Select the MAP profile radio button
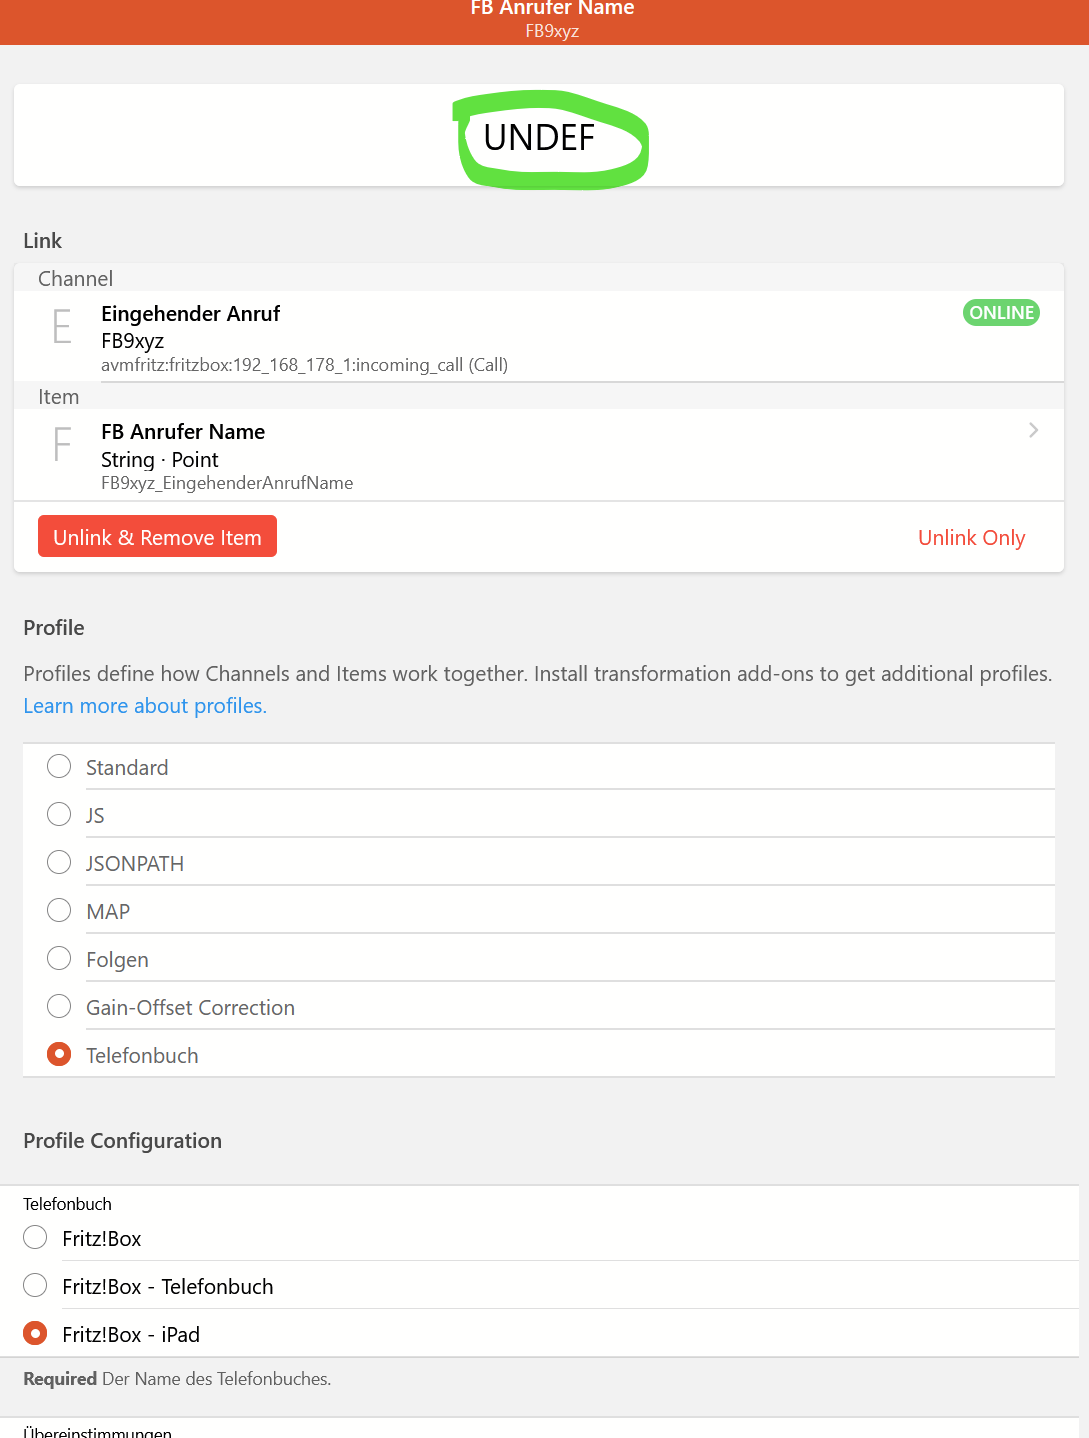This screenshot has height=1438, width=1089. 59,911
